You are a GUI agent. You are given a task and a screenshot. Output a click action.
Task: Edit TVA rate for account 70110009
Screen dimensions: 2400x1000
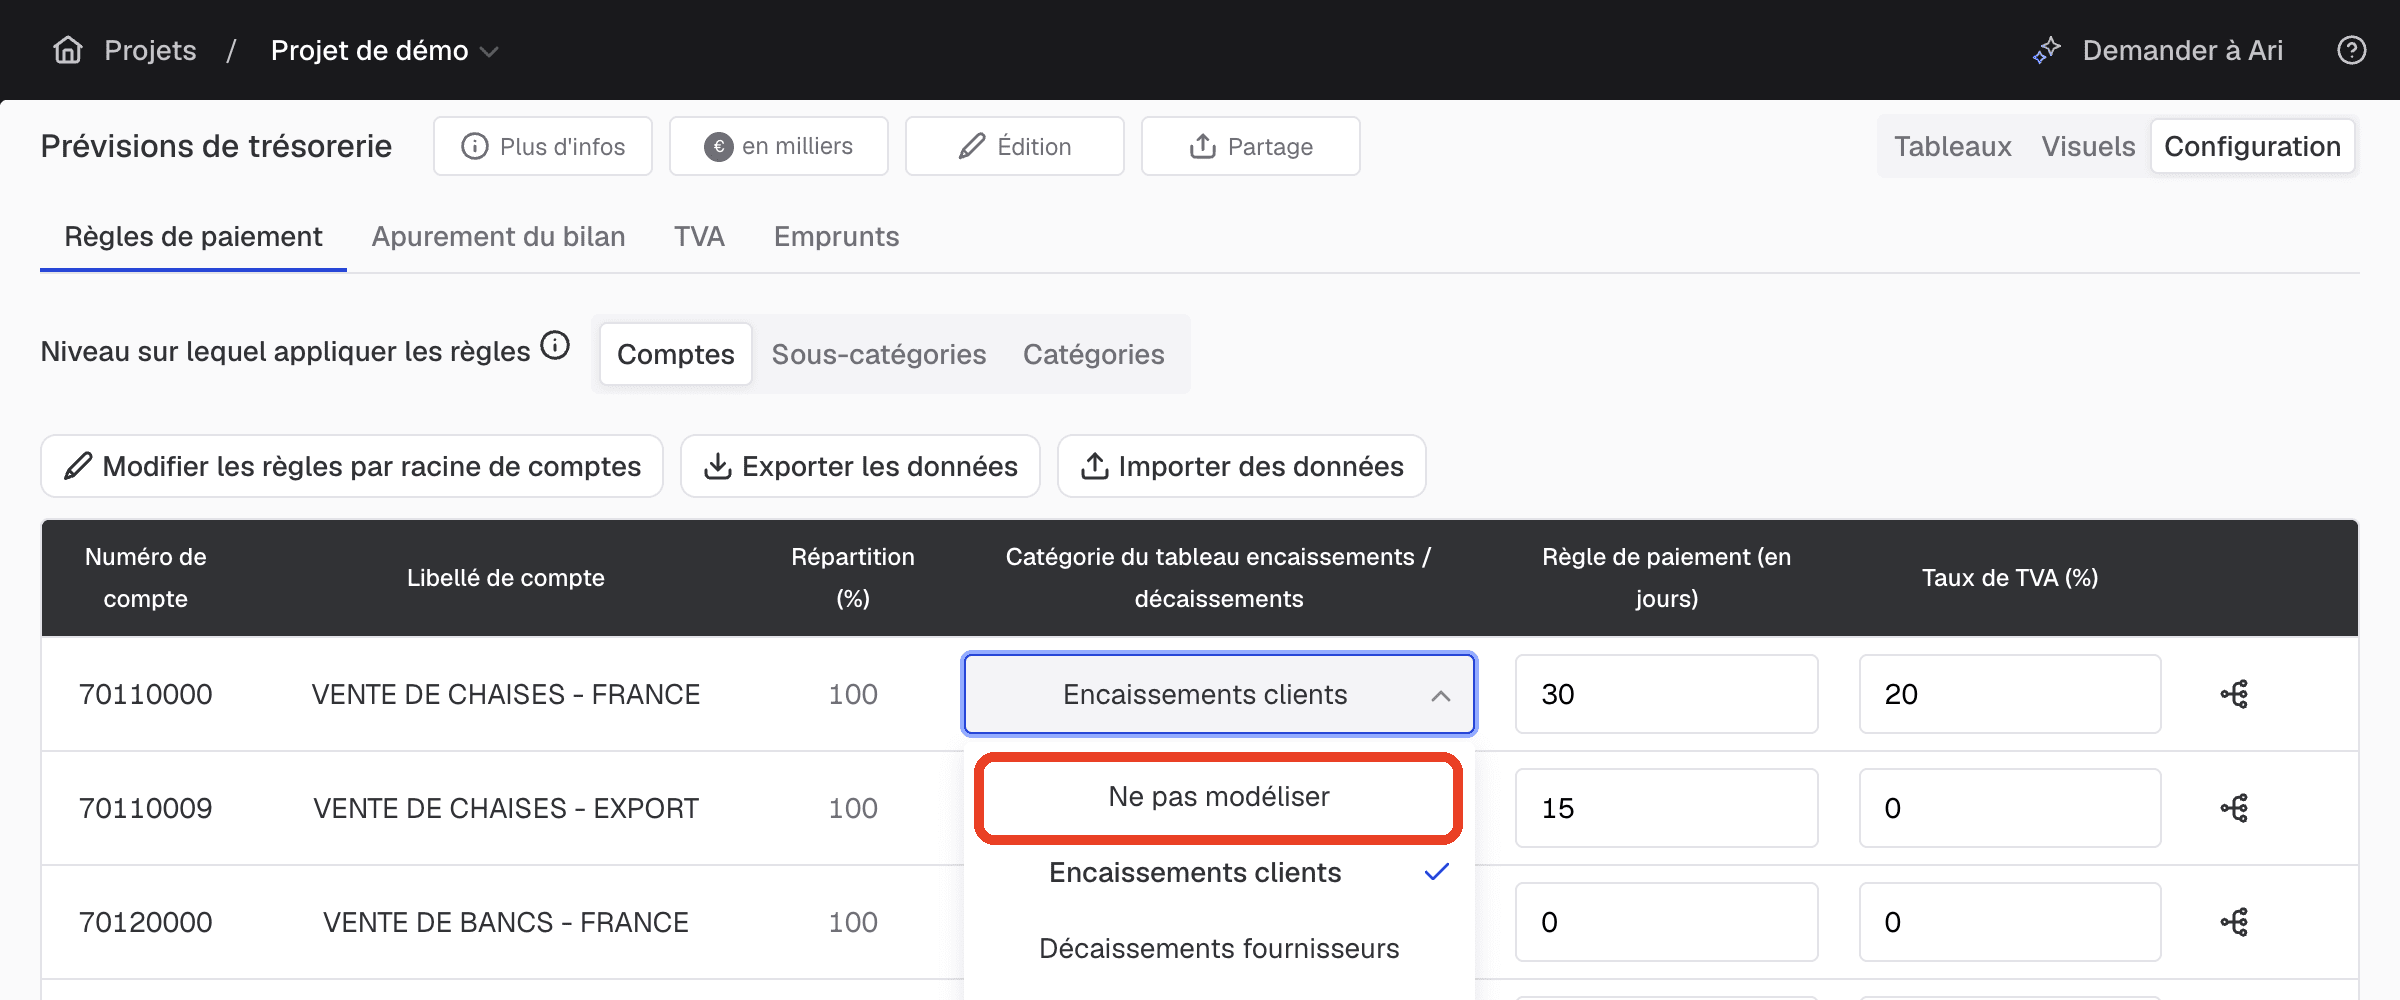[x=2010, y=808]
